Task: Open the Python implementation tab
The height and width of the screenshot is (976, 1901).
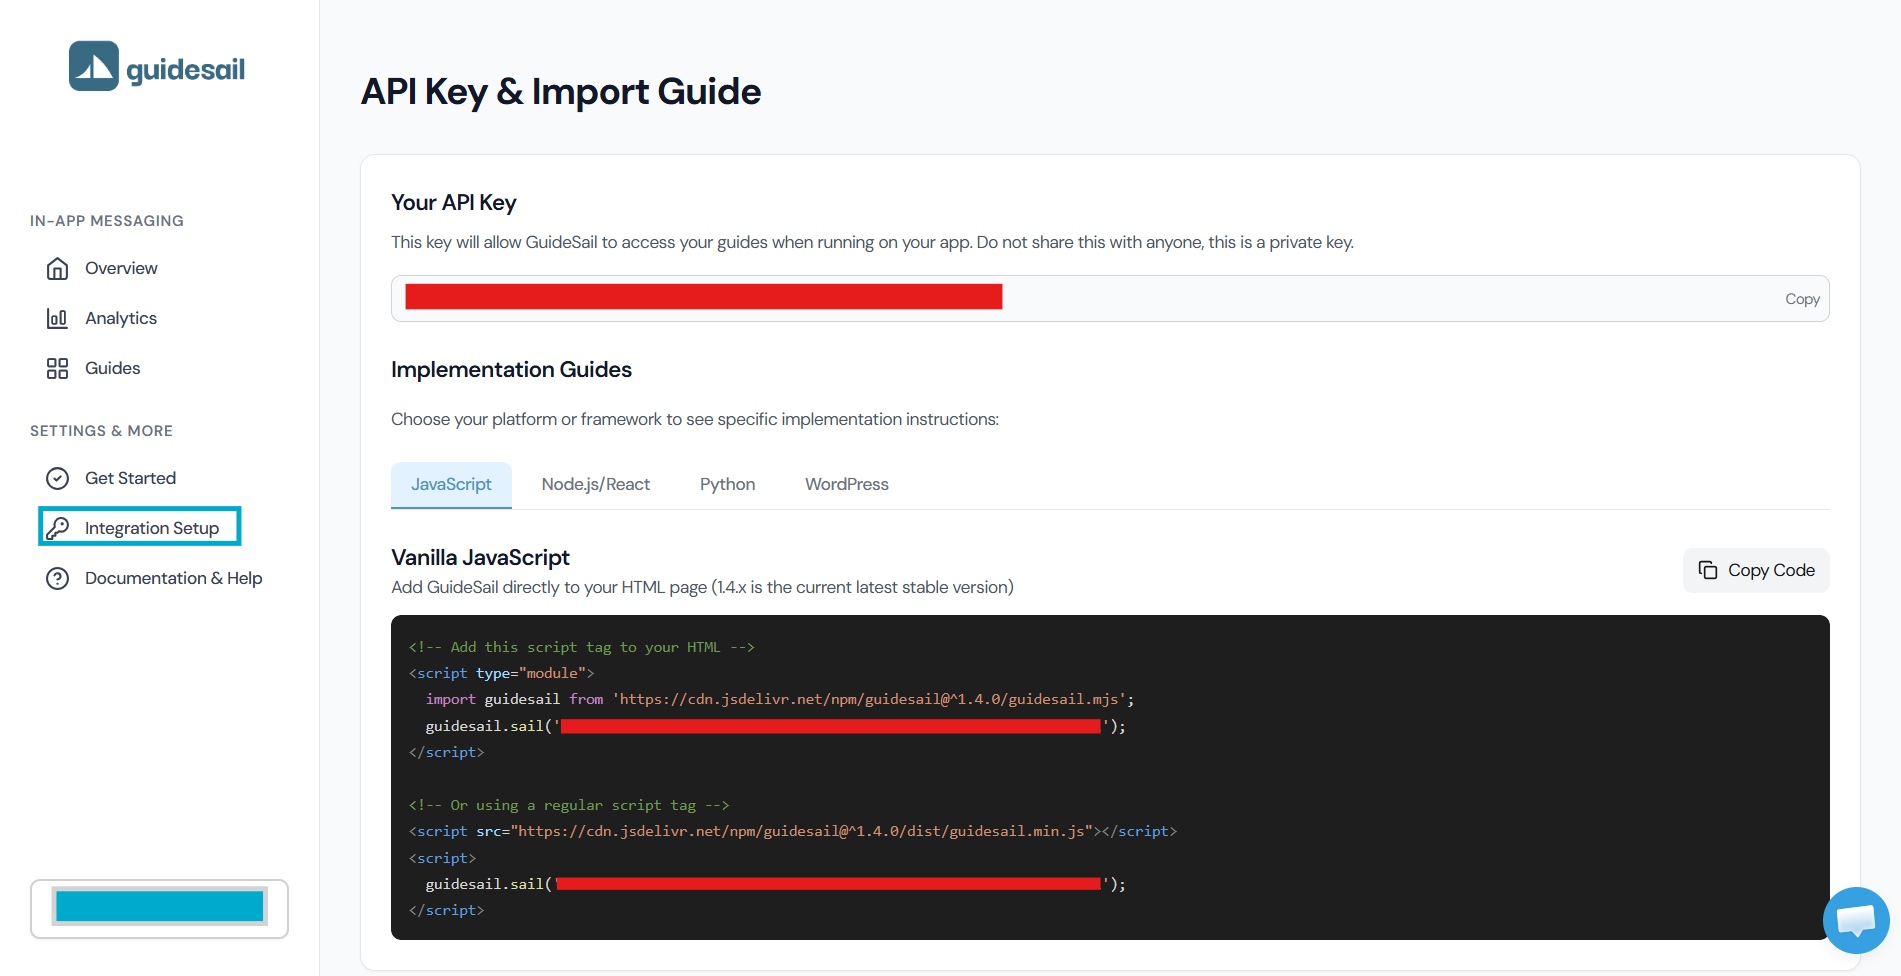Action: [727, 484]
